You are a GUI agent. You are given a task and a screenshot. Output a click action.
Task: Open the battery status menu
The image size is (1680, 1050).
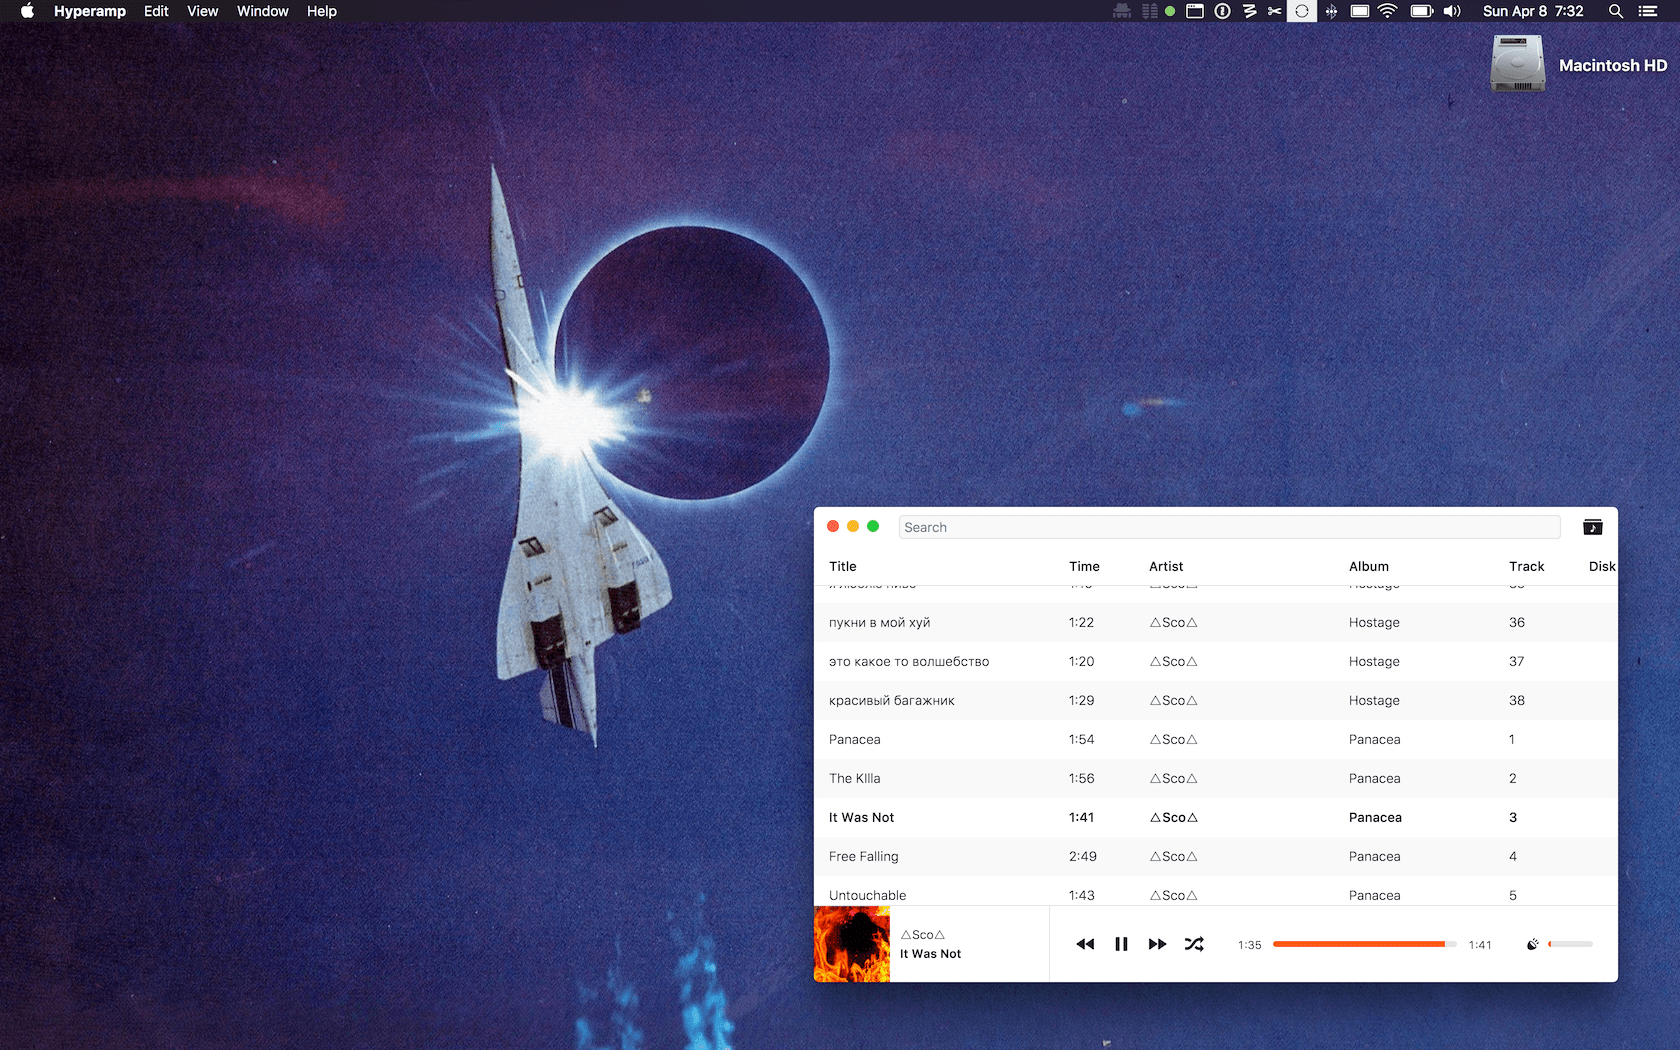coord(1421,11)
